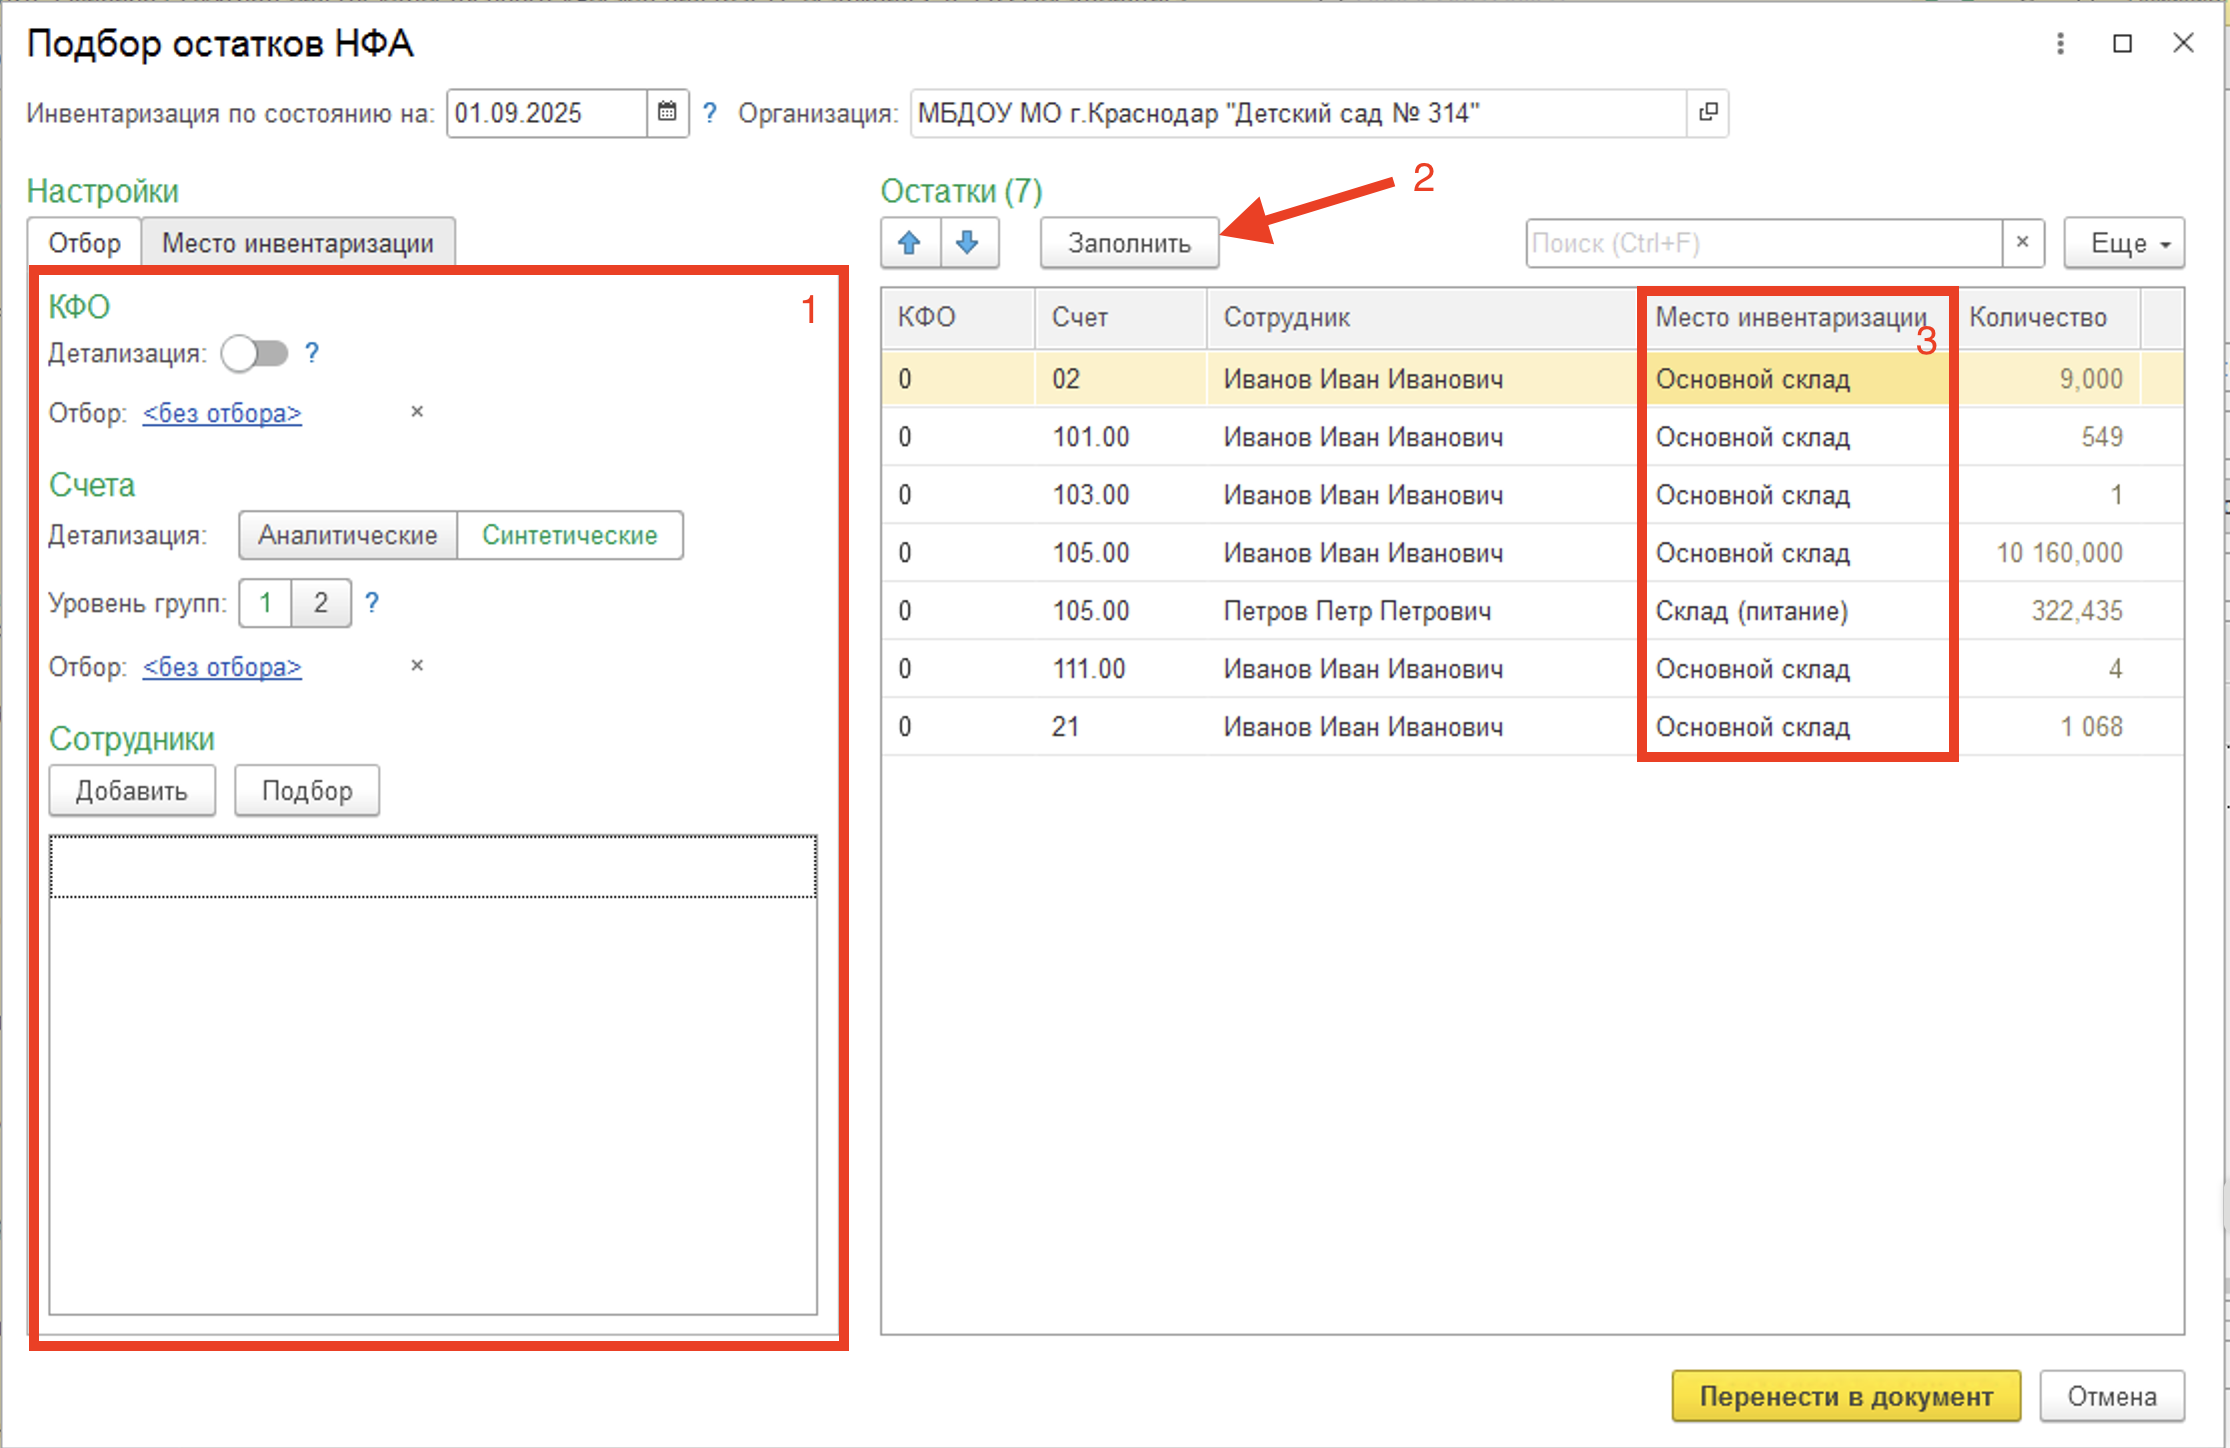Move row down with blue down arrow

(x=967, y=243)
